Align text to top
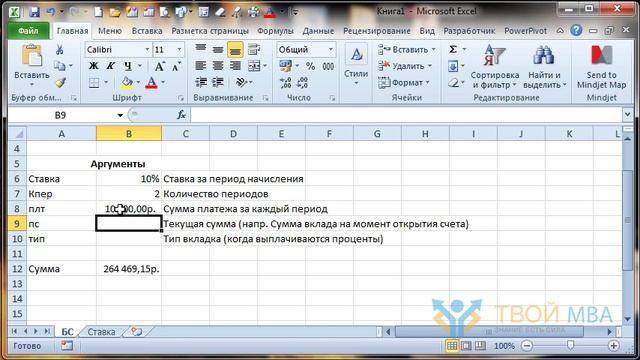 [200, 49]
